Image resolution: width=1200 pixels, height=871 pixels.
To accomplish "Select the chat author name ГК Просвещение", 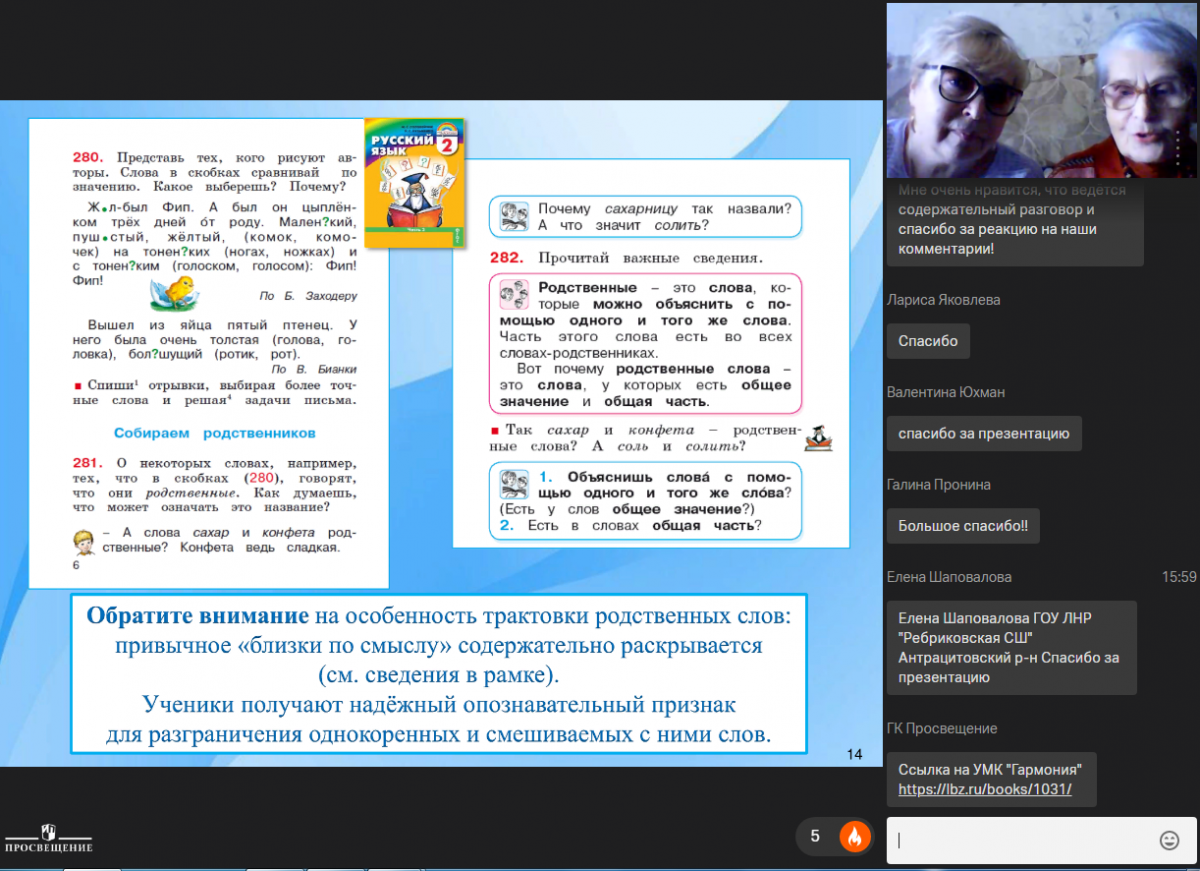I will click(x=942, y=729).
